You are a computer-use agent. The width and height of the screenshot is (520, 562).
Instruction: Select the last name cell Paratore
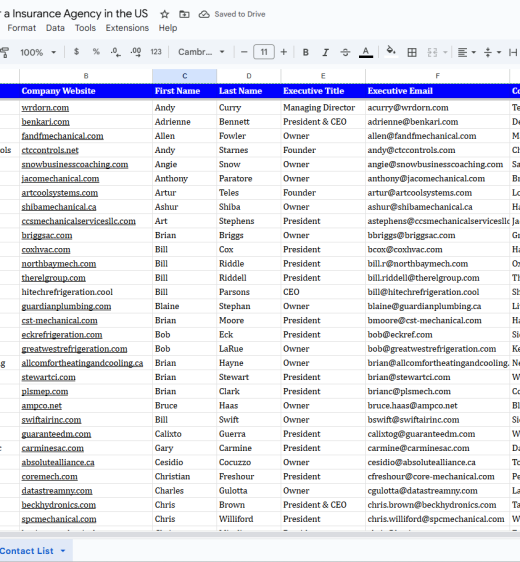[249, 178]
